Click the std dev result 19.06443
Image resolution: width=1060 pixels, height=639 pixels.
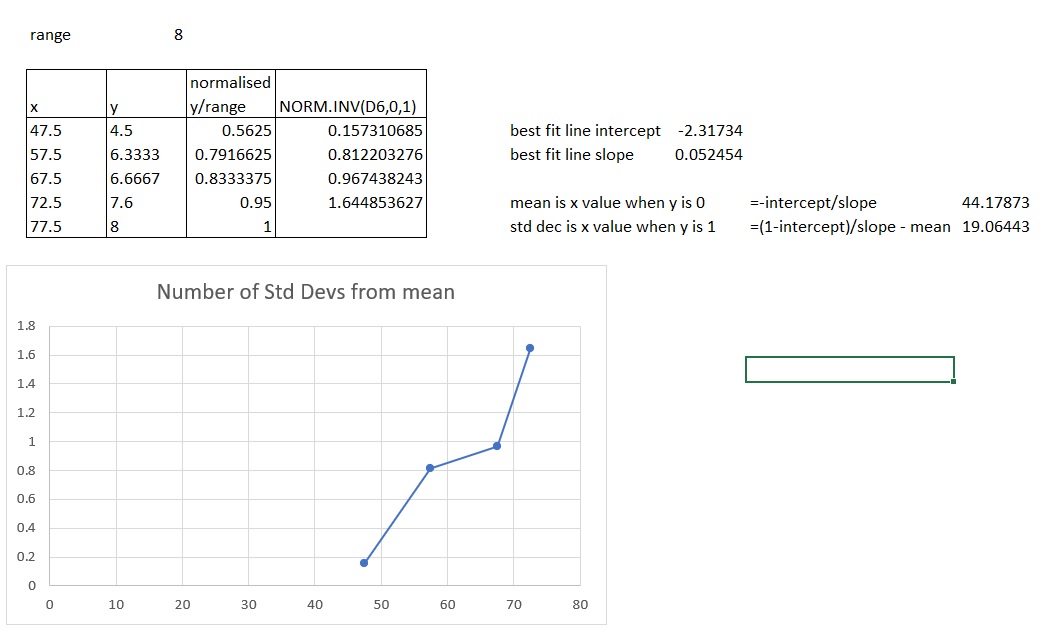(x=995, y=226)
